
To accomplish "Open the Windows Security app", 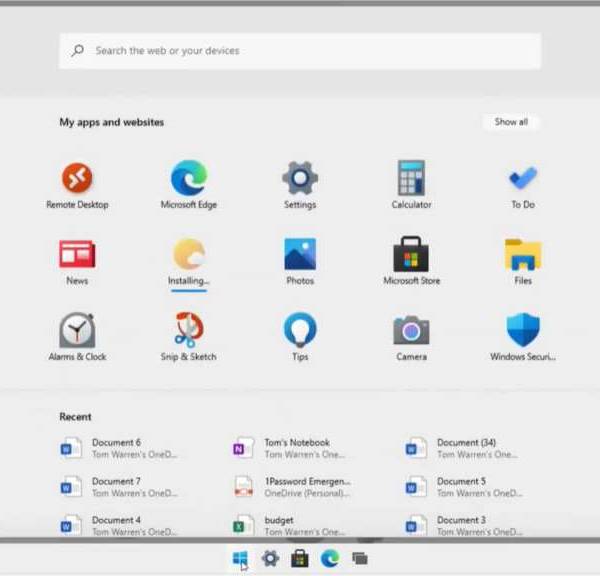I will click(x=522, y=331).
